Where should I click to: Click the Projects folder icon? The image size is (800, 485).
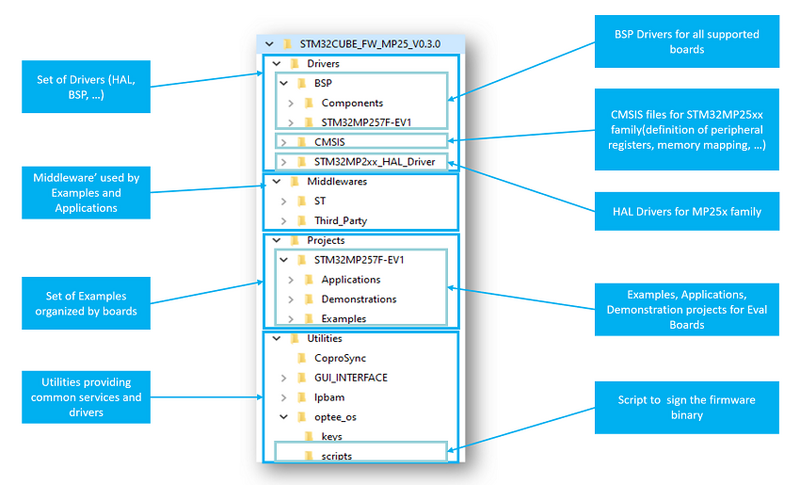click(x=295, y=240)
